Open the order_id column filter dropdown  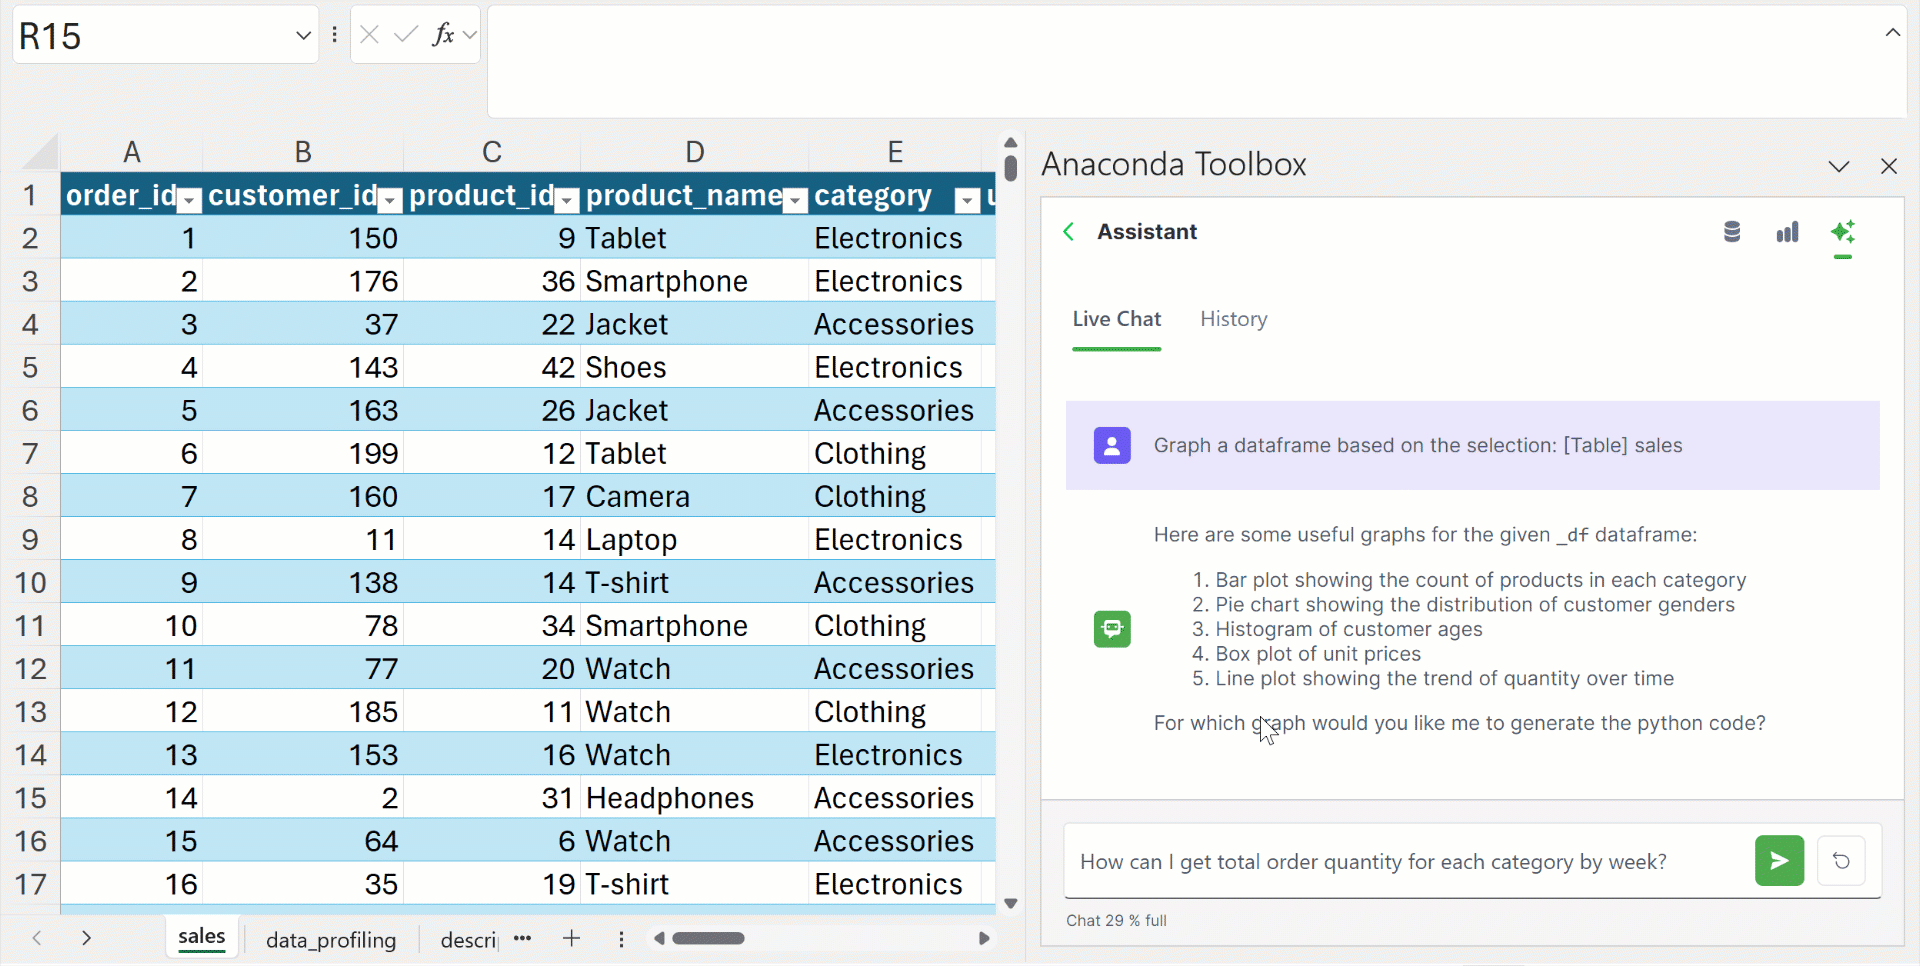pos(188,200)
